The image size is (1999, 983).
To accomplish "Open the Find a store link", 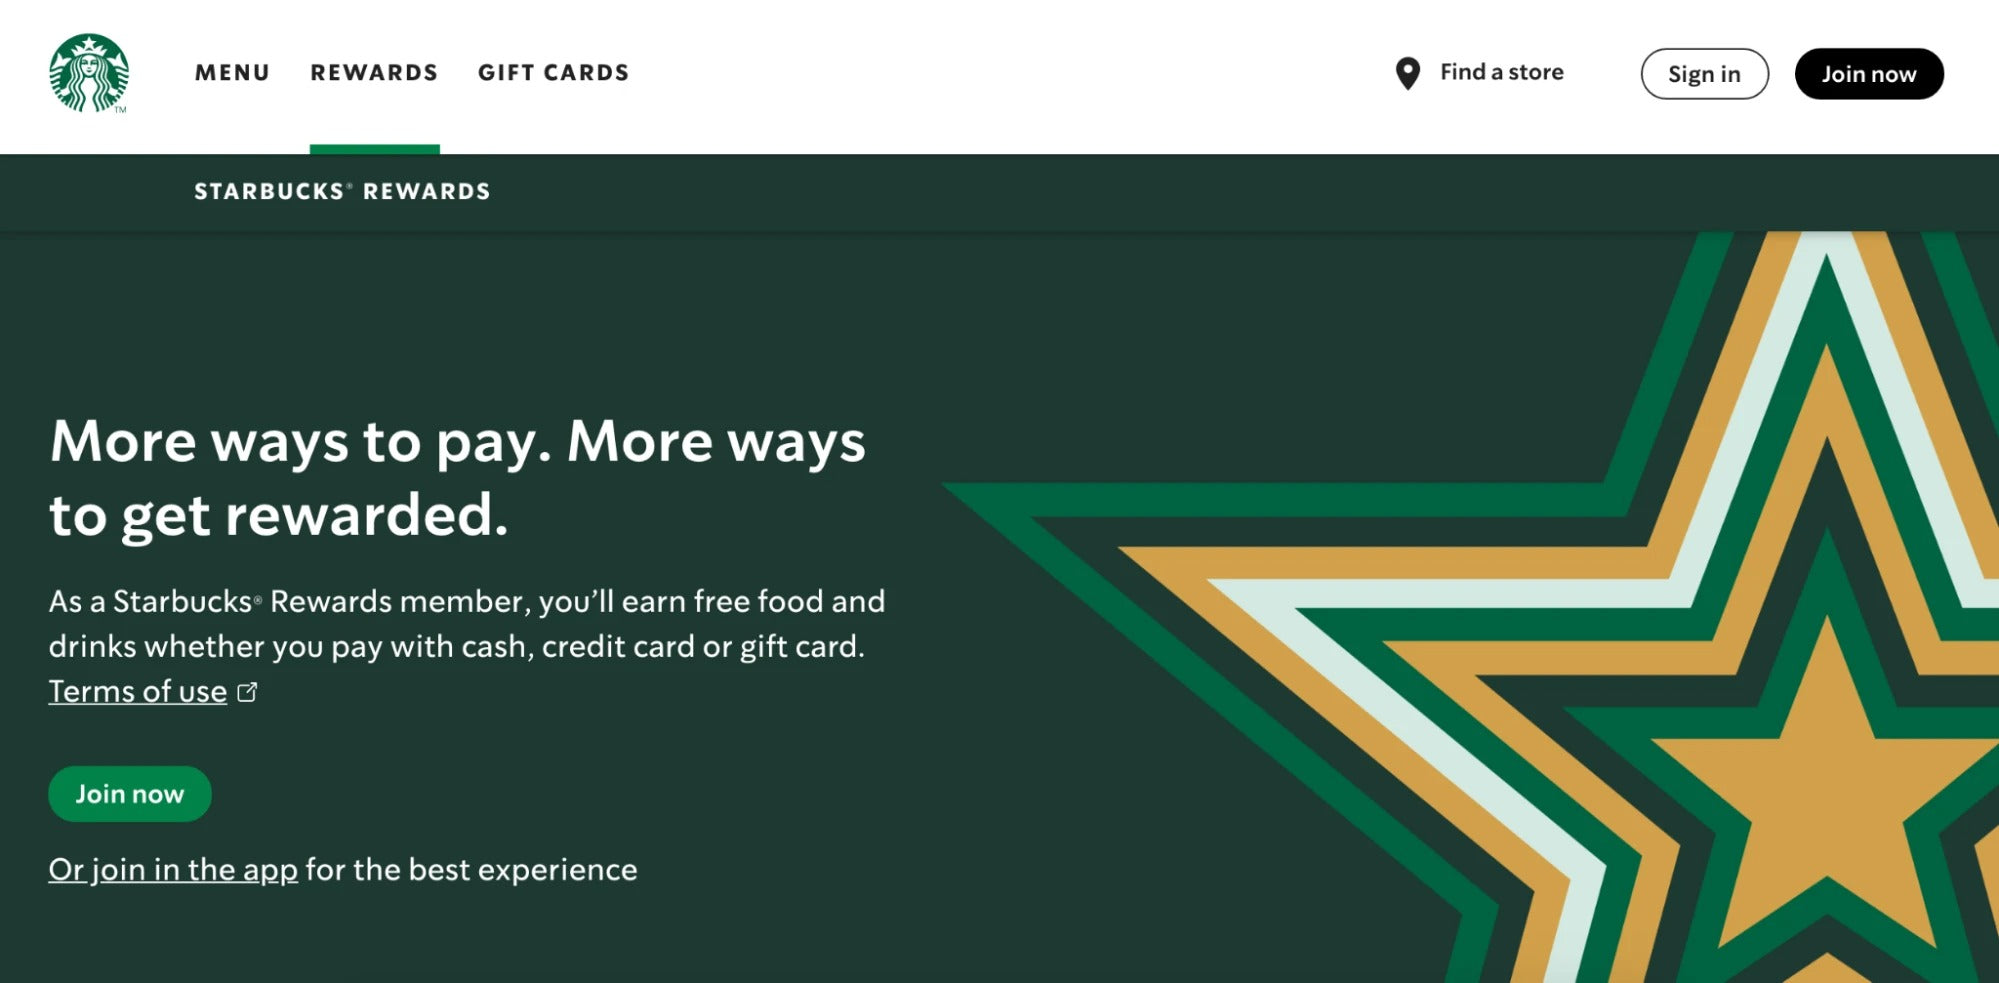I will [x=1501, y=72].
